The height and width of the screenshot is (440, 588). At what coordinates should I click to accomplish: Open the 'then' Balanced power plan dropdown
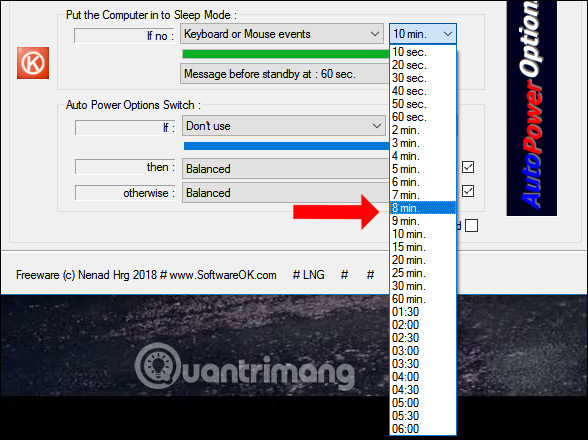pos(286,169)
